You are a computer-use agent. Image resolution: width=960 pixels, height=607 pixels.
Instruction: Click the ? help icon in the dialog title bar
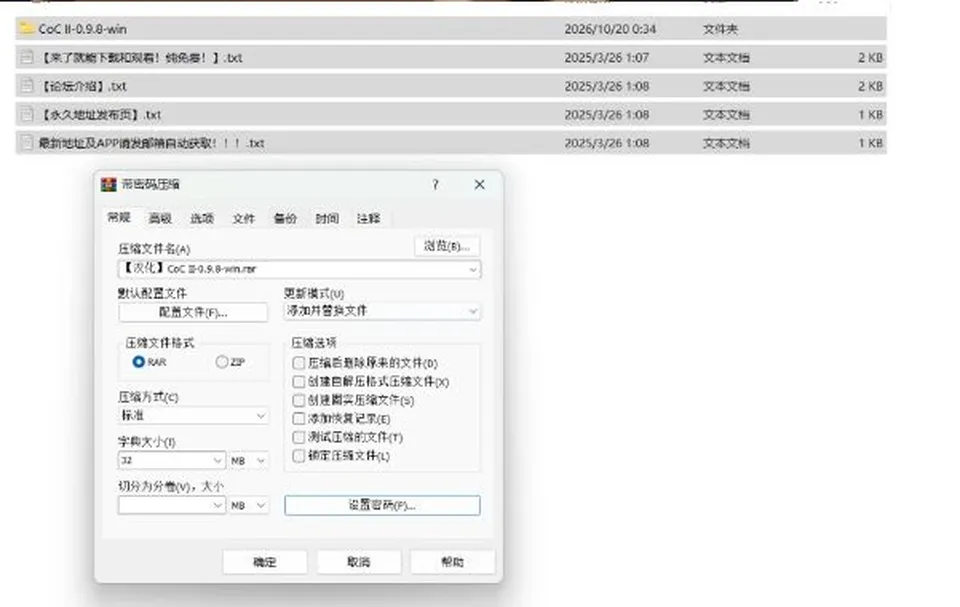[435, 184]
